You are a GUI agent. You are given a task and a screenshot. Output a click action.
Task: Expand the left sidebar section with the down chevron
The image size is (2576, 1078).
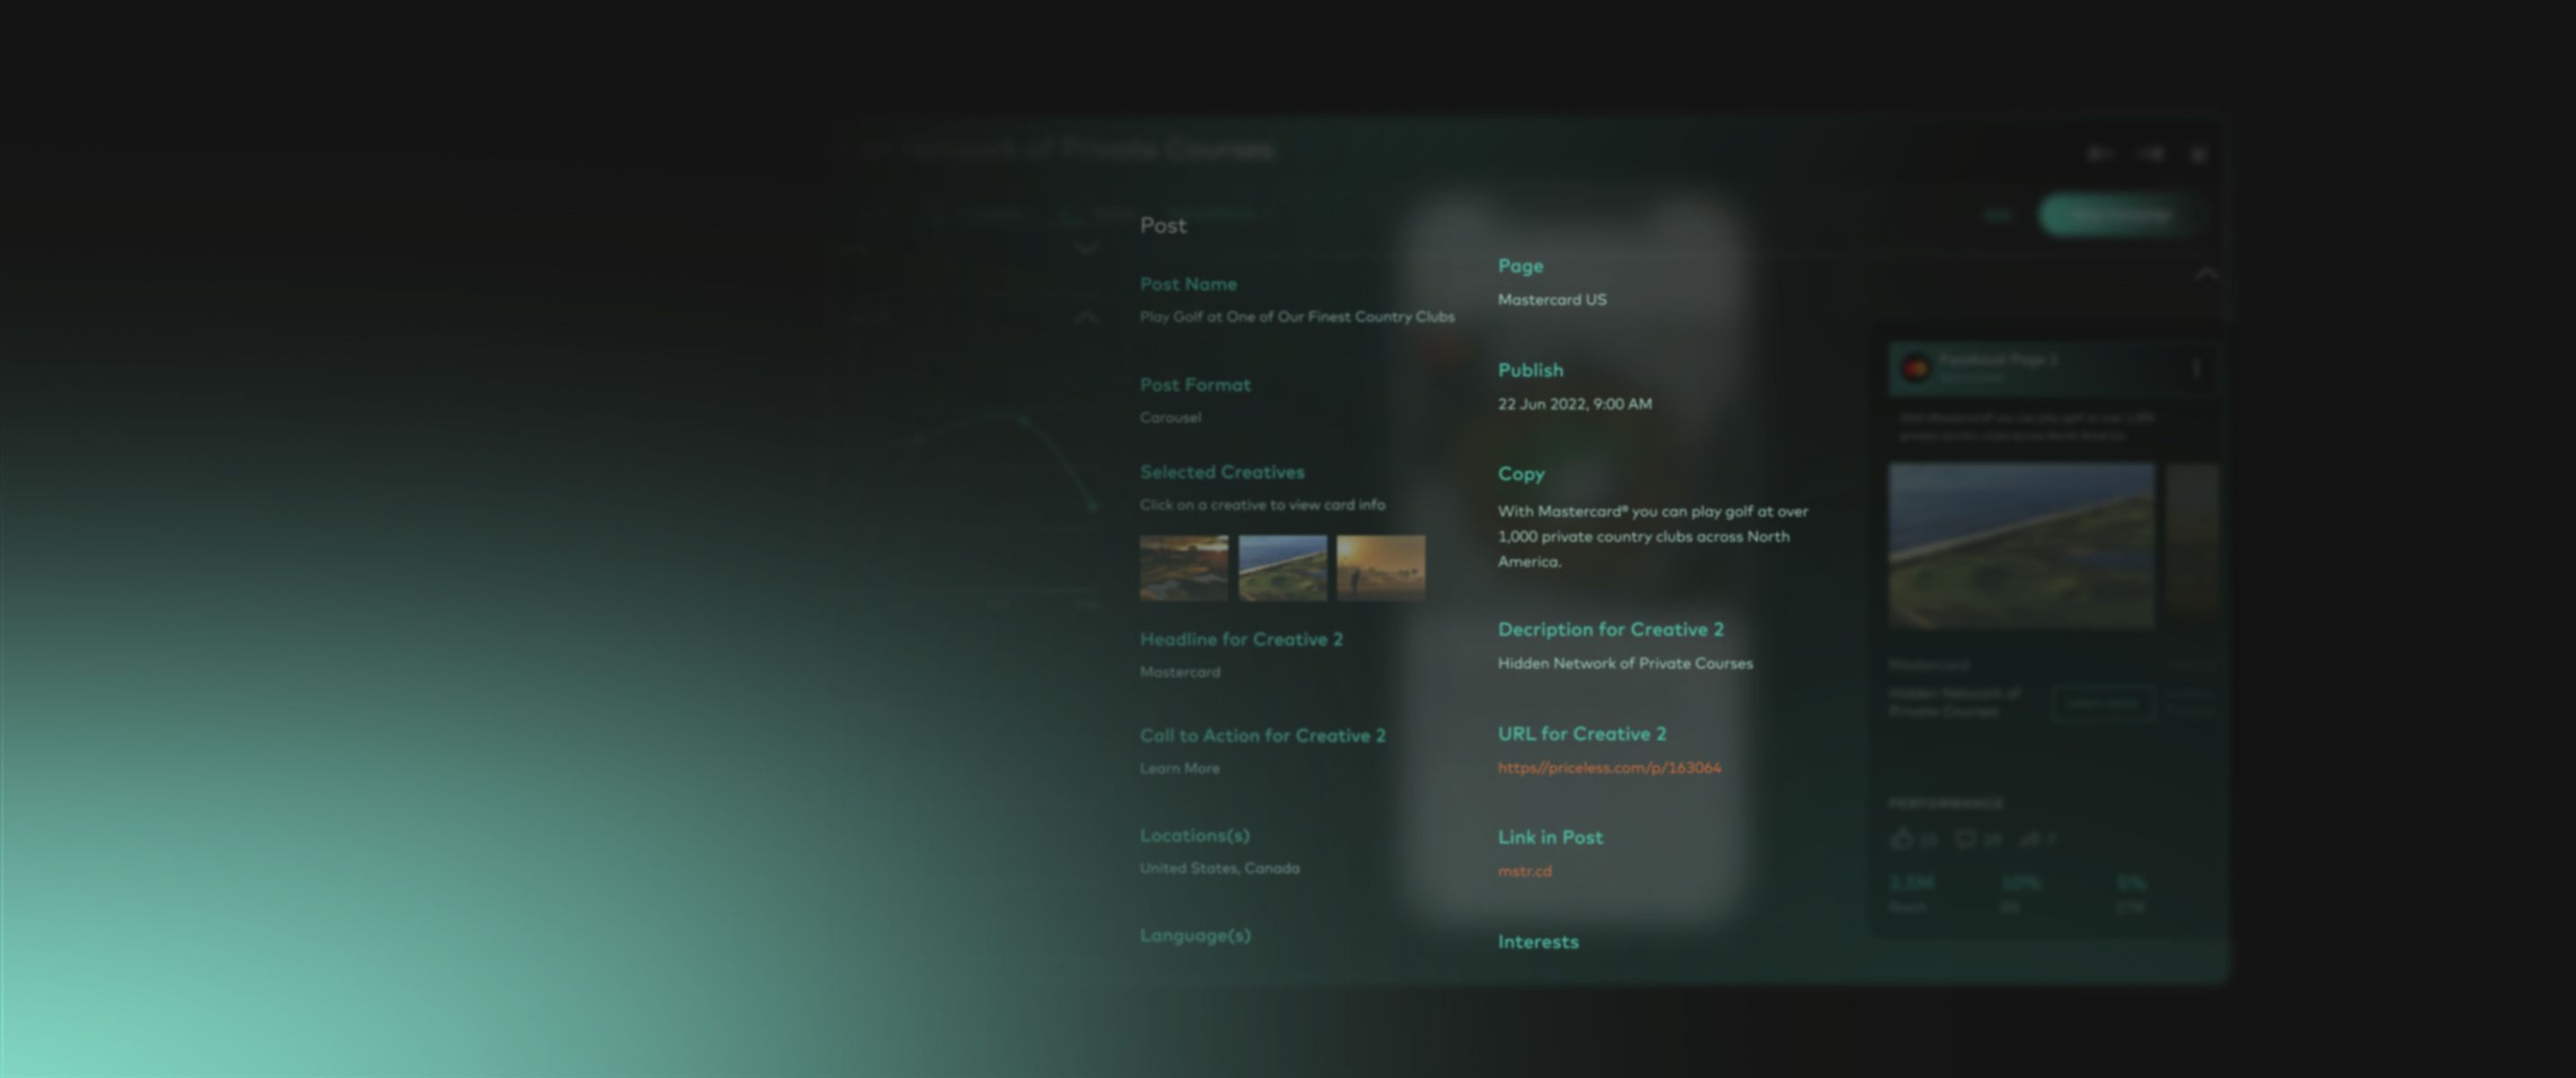1086,248
